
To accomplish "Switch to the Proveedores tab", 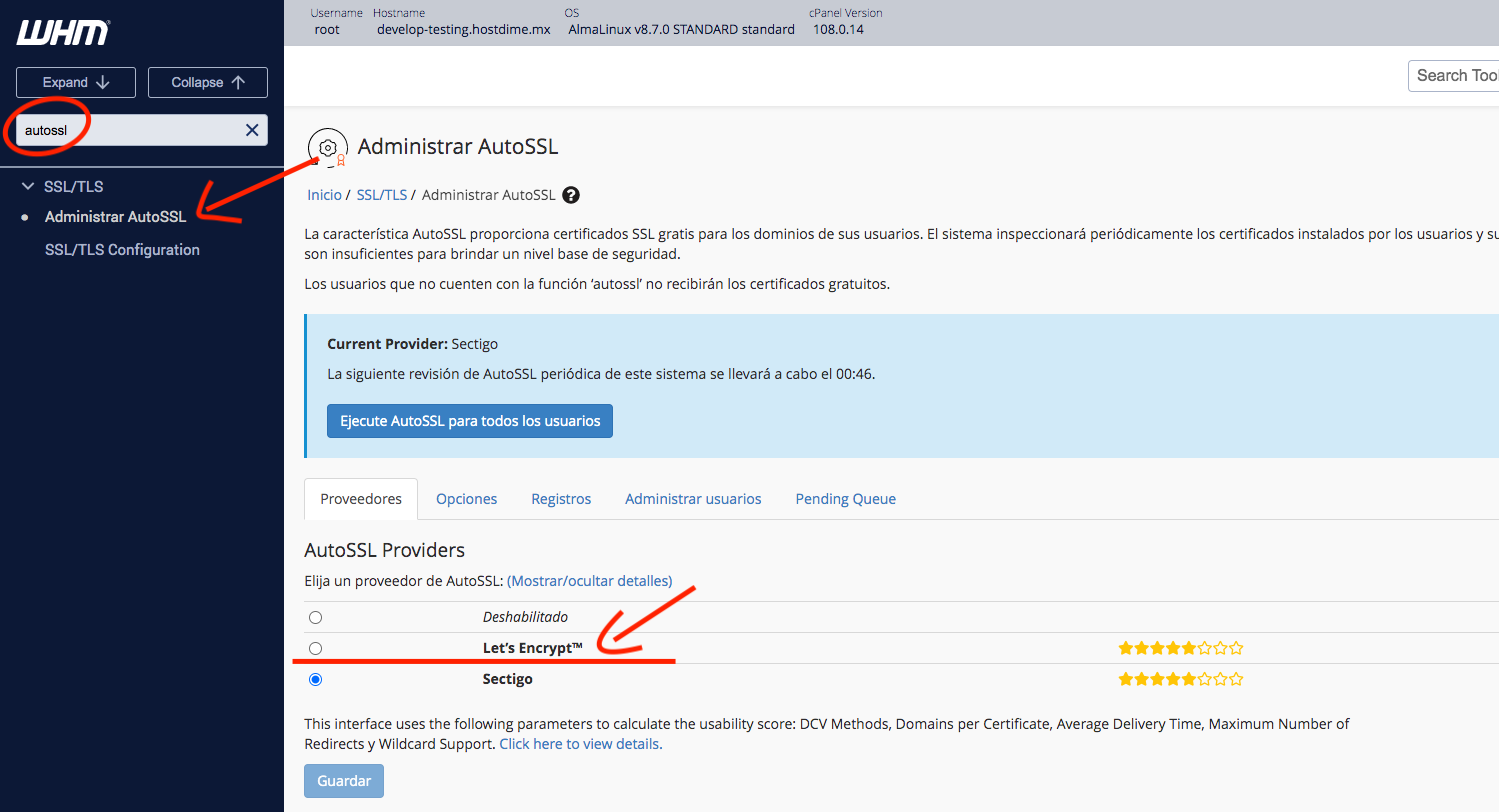I will coord(361,499).
